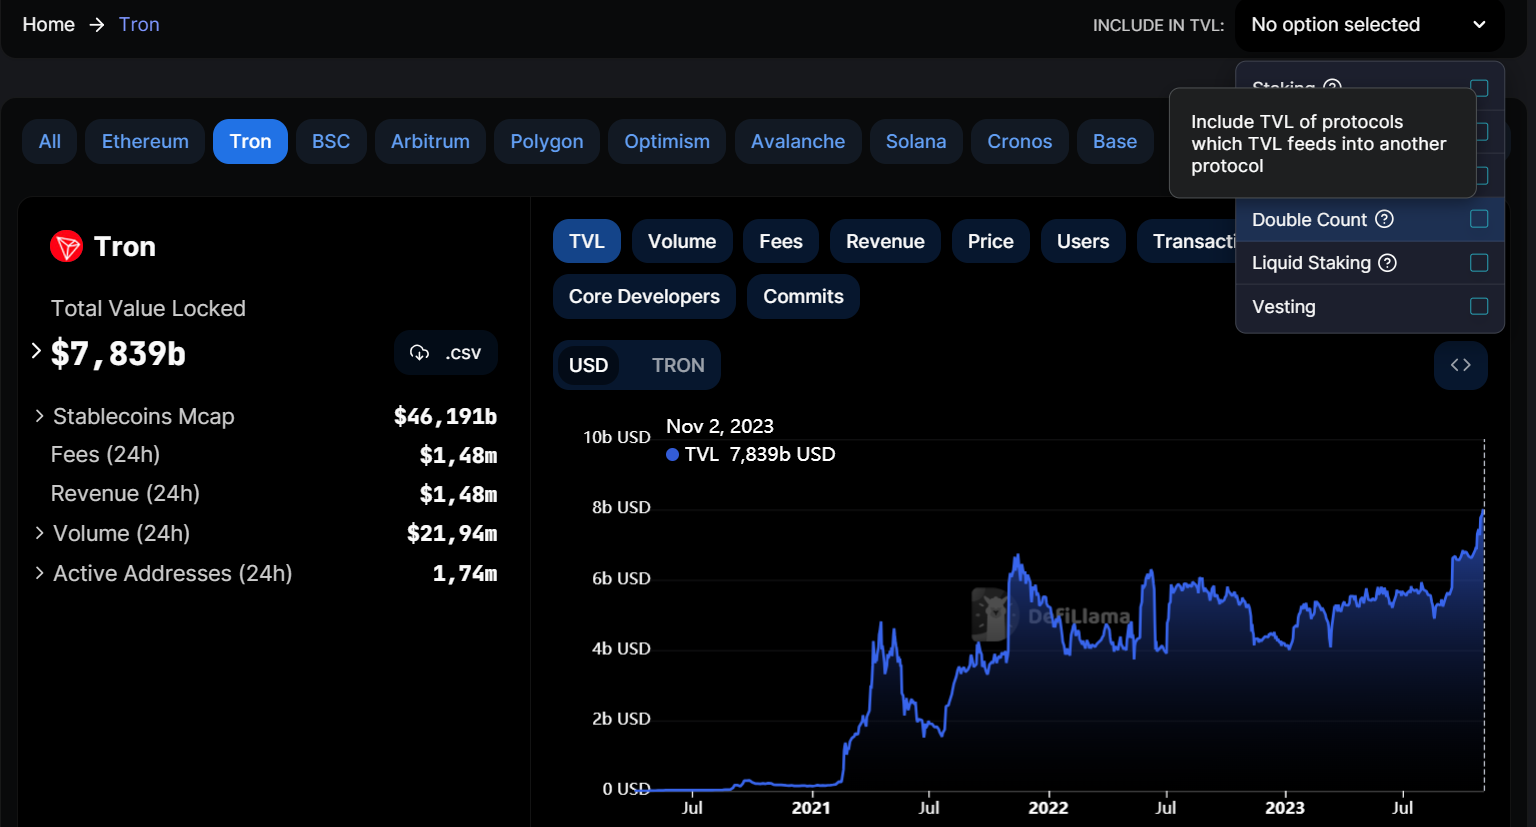Switch chart denomination to USD
The image size is (1536, 827).
click(588, 365)
